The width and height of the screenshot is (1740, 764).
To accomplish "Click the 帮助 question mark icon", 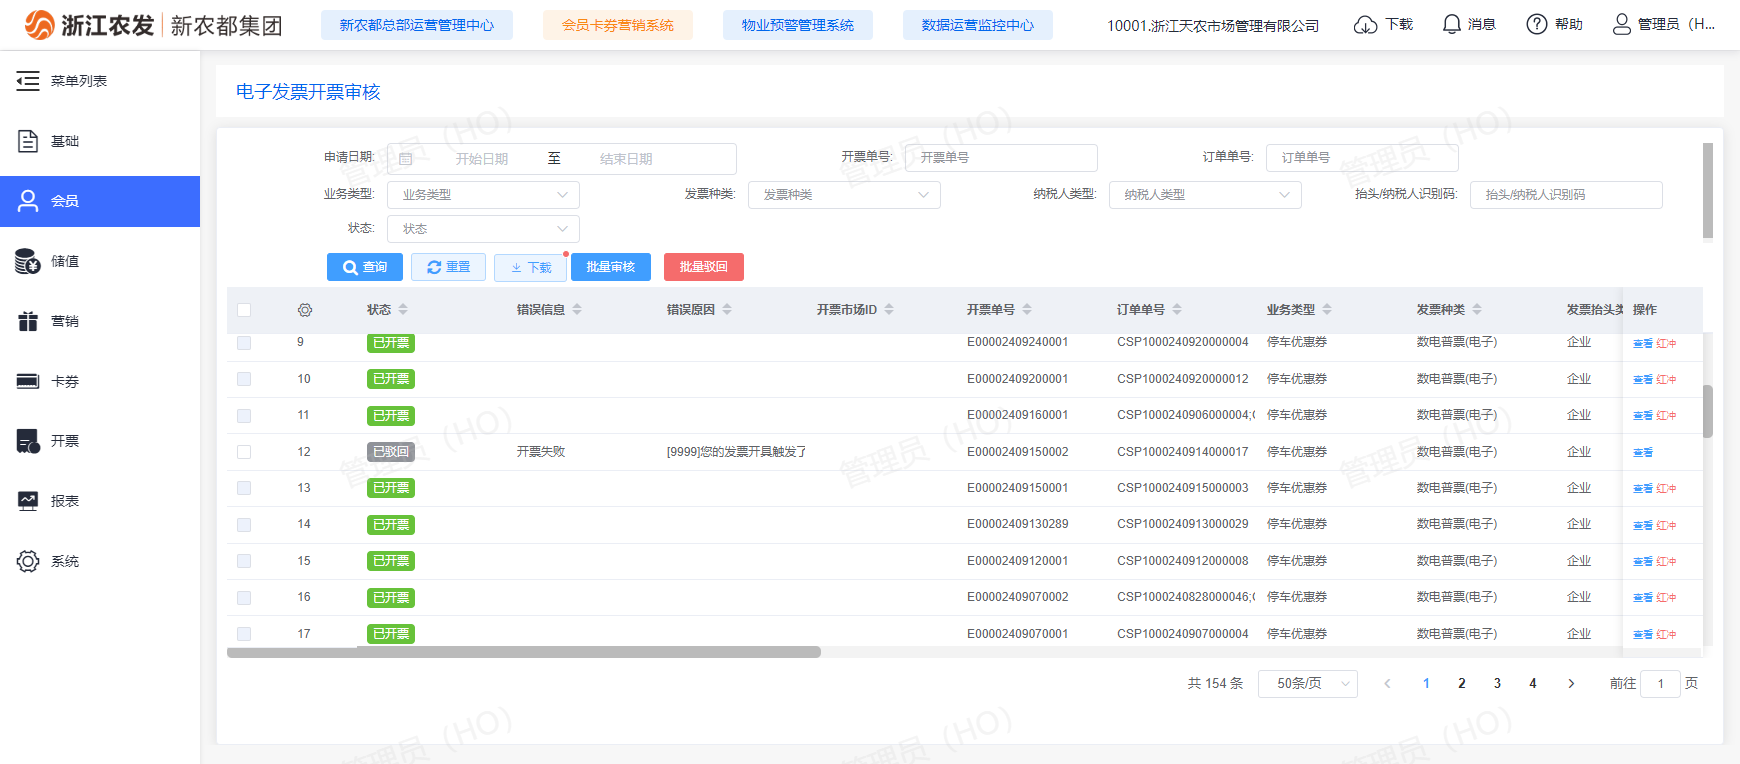I will click(x=1536, y=25).
